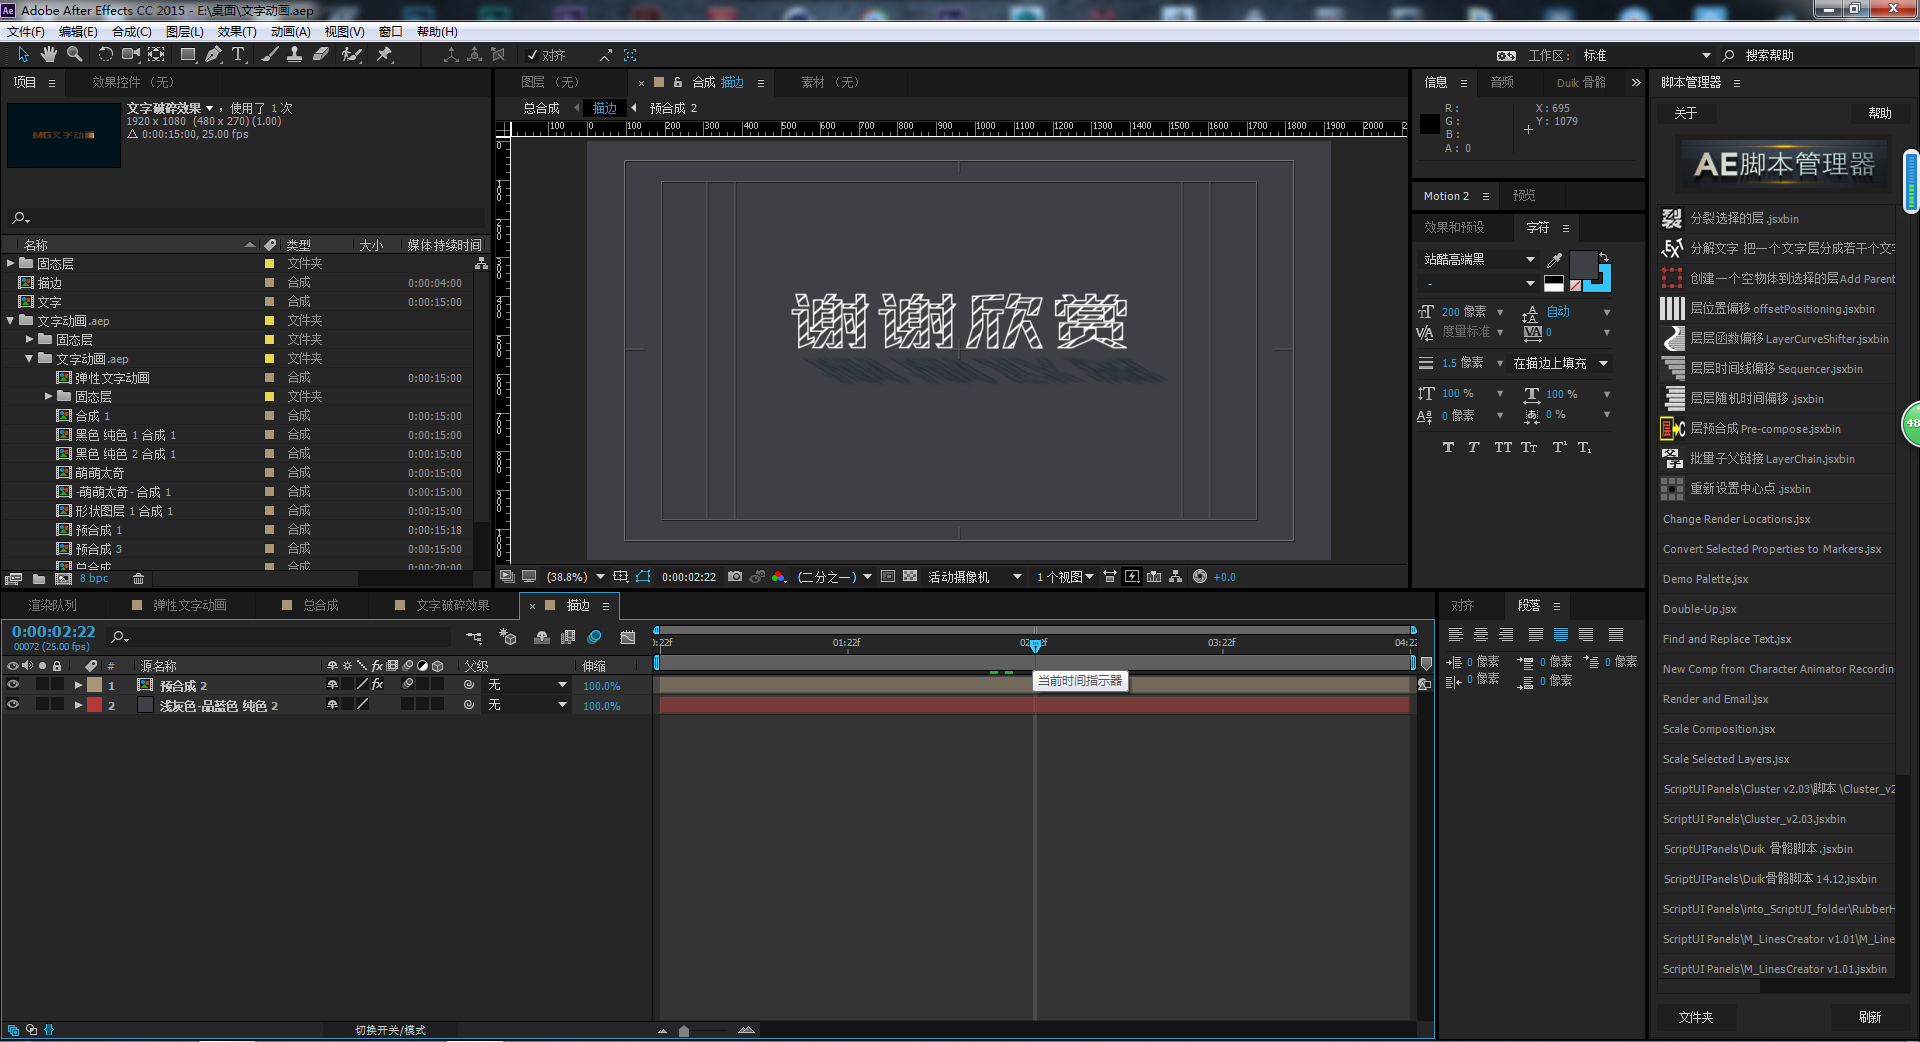
Task: Toggle visibility of 浅灰色-品蓝色 纯色 2 layer
Action: coord(13,705)
